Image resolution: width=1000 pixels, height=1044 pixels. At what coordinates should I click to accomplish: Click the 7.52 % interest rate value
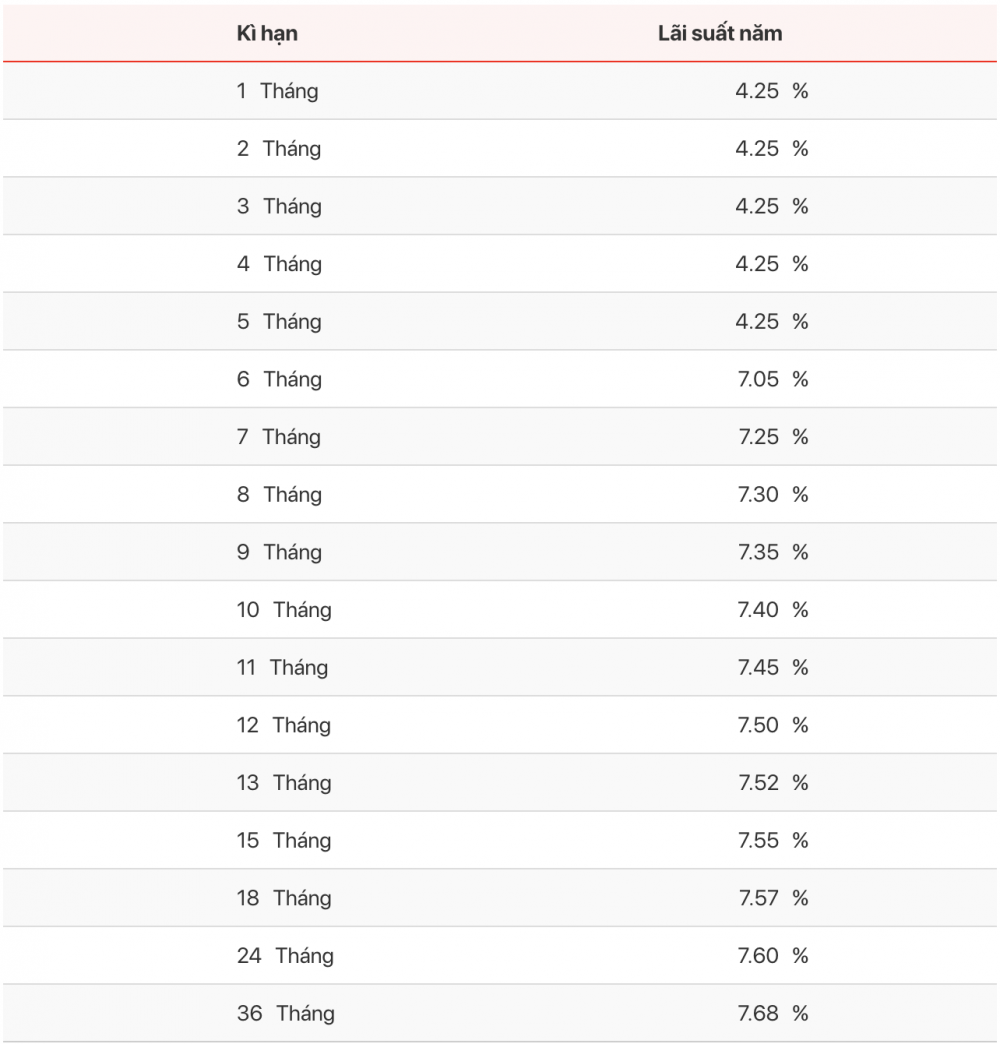[773, 782]
